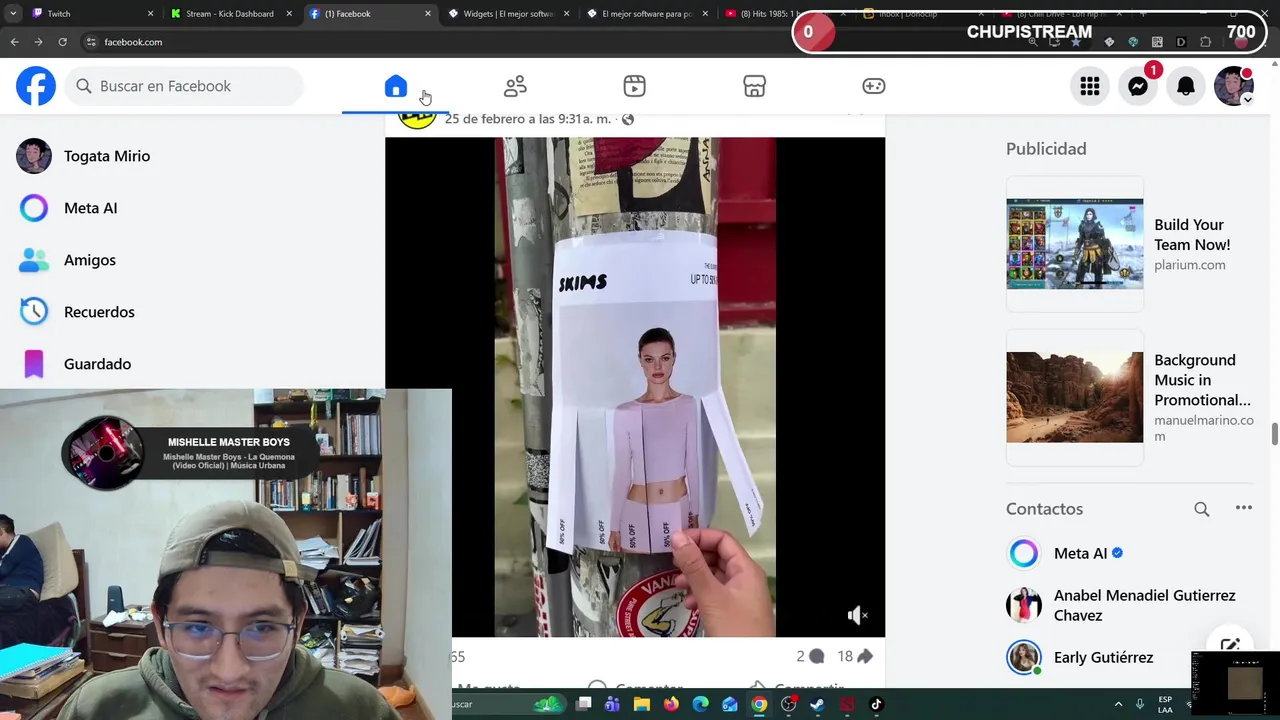Open the Mail app from the taskbar
Image resolution: width=1280 pixels, height=720 pixels.
730,704
